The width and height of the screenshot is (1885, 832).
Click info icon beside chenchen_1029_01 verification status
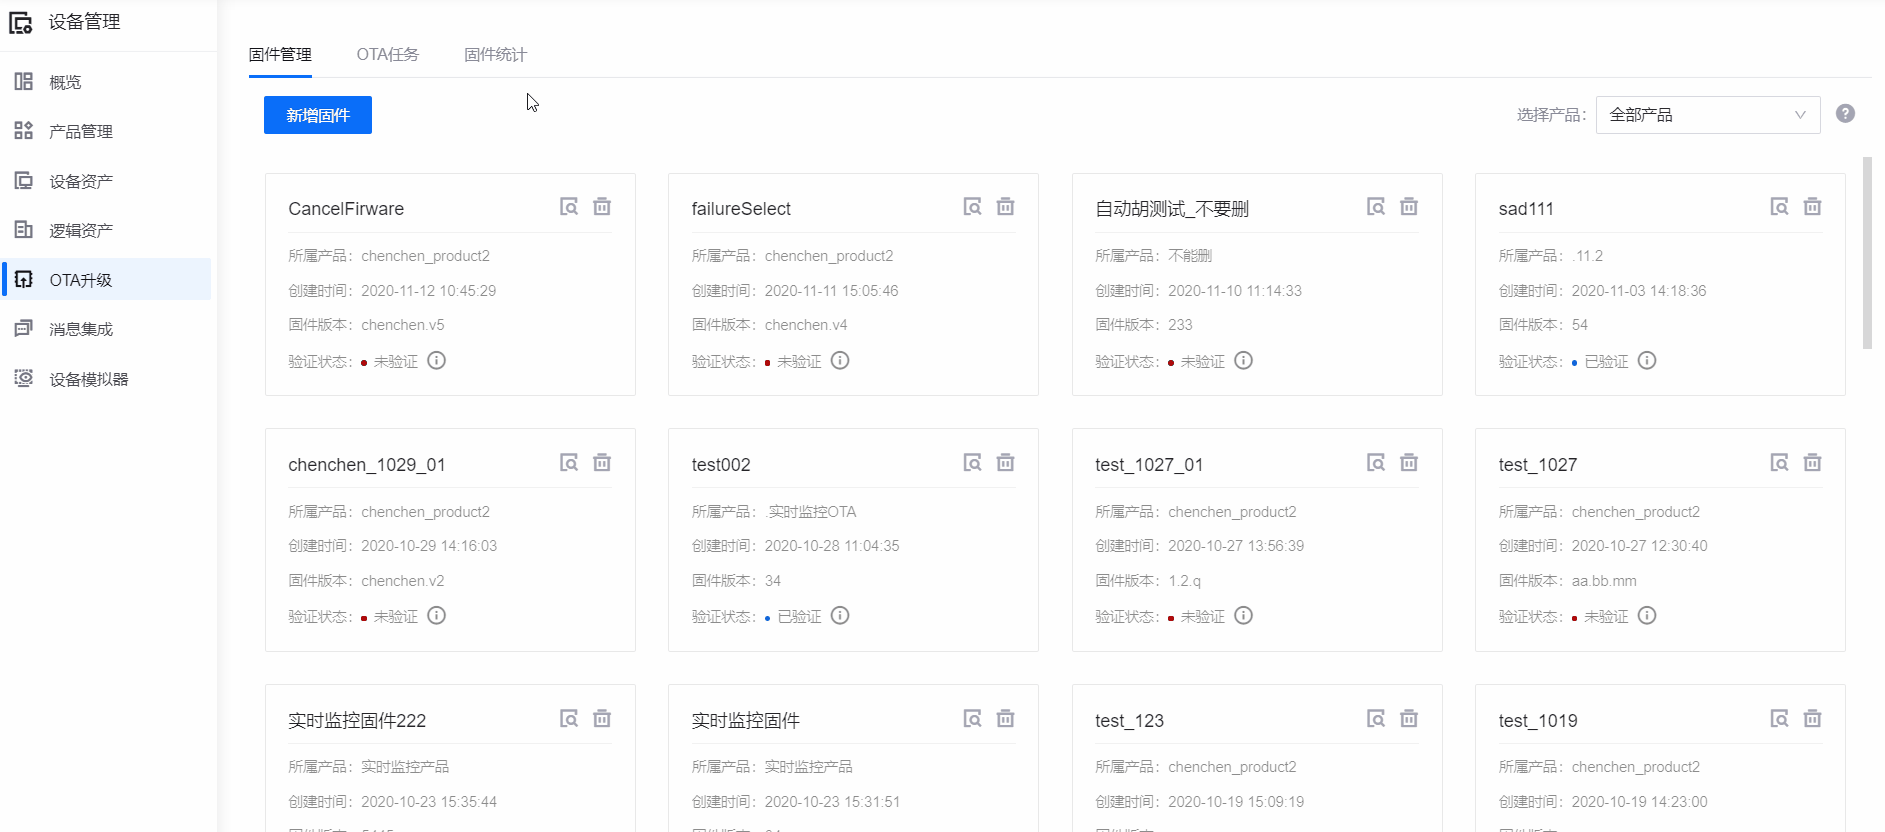coord(436,616)
